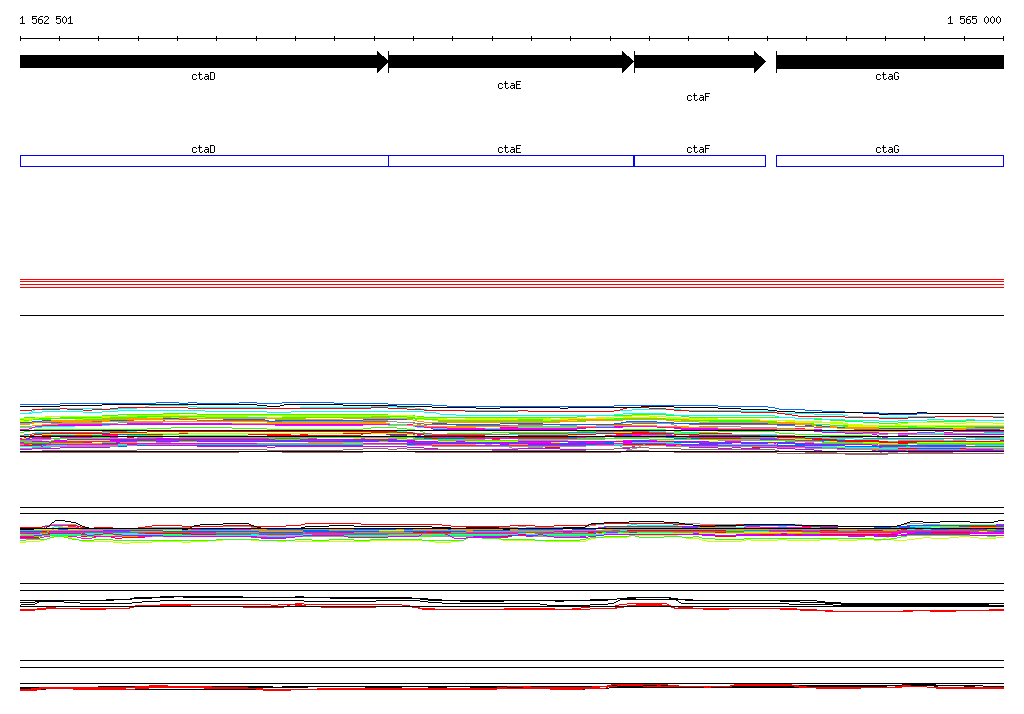Select the ctaG label above the blue box

click(887, 149)
